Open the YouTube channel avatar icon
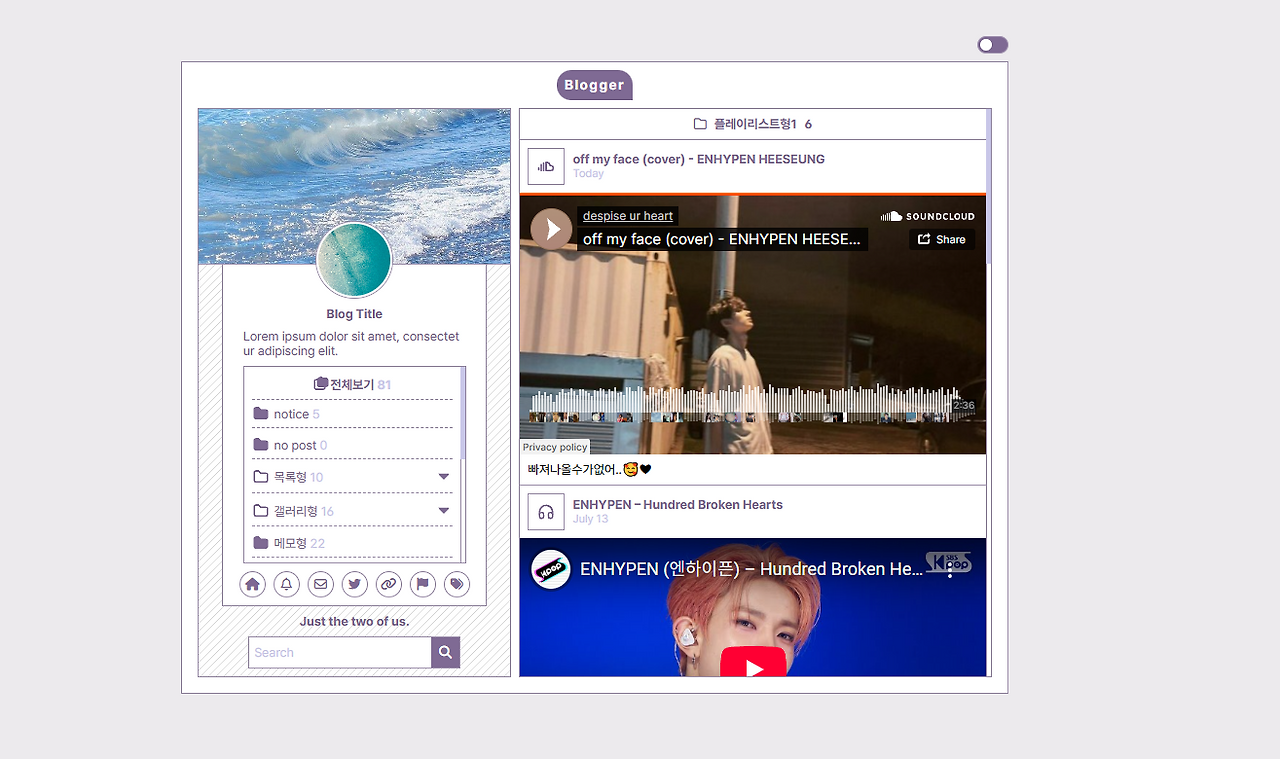1280x759 pixels. click(551, 569)
